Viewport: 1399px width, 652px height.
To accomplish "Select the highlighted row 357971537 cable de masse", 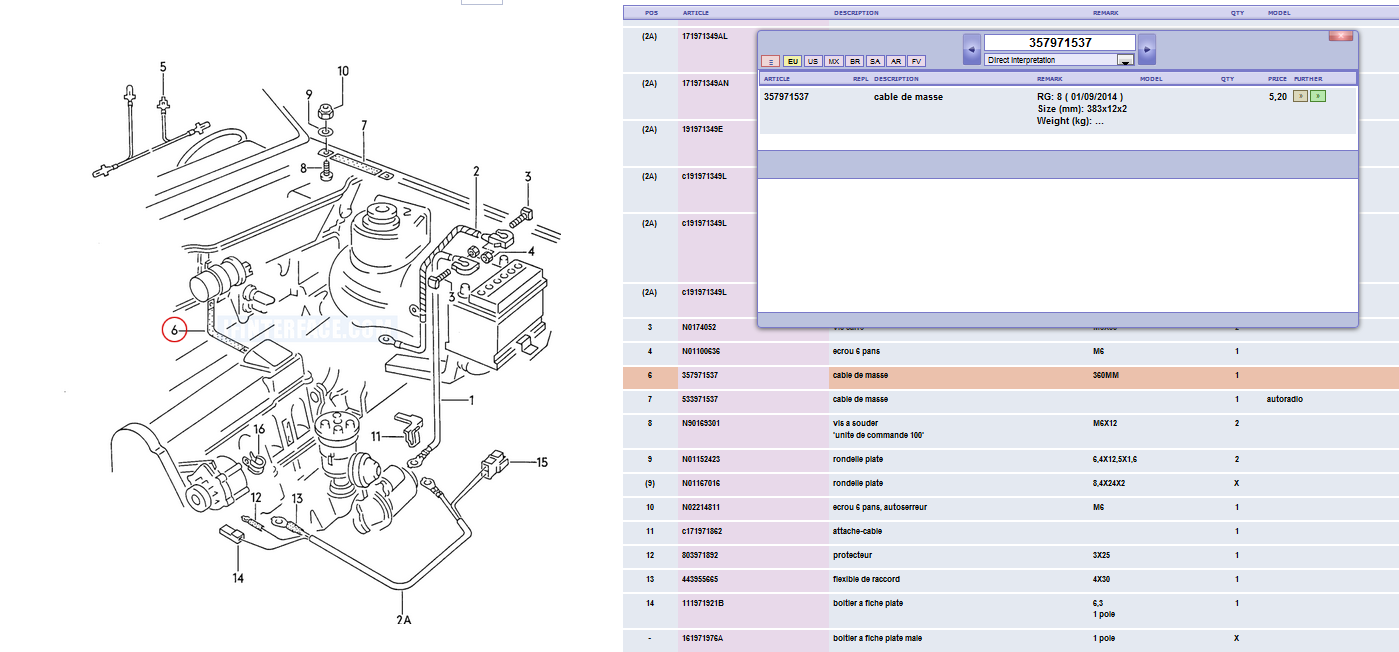I will [1010, 376].
